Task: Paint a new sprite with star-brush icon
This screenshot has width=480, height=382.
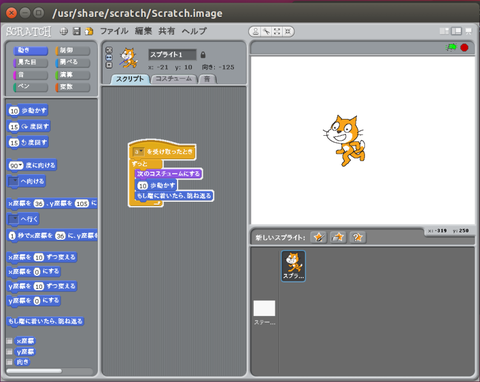Action: point(318,237)
